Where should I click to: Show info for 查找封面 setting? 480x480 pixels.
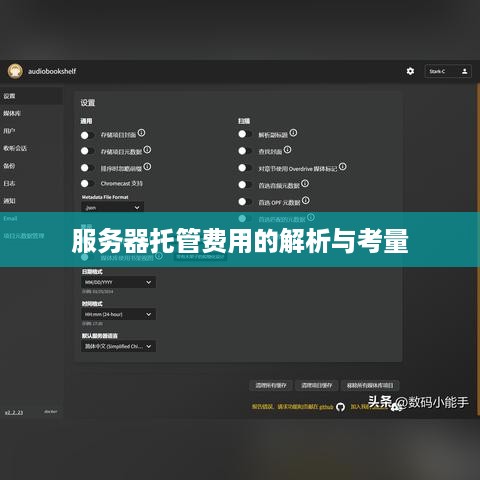pos(287,150)
